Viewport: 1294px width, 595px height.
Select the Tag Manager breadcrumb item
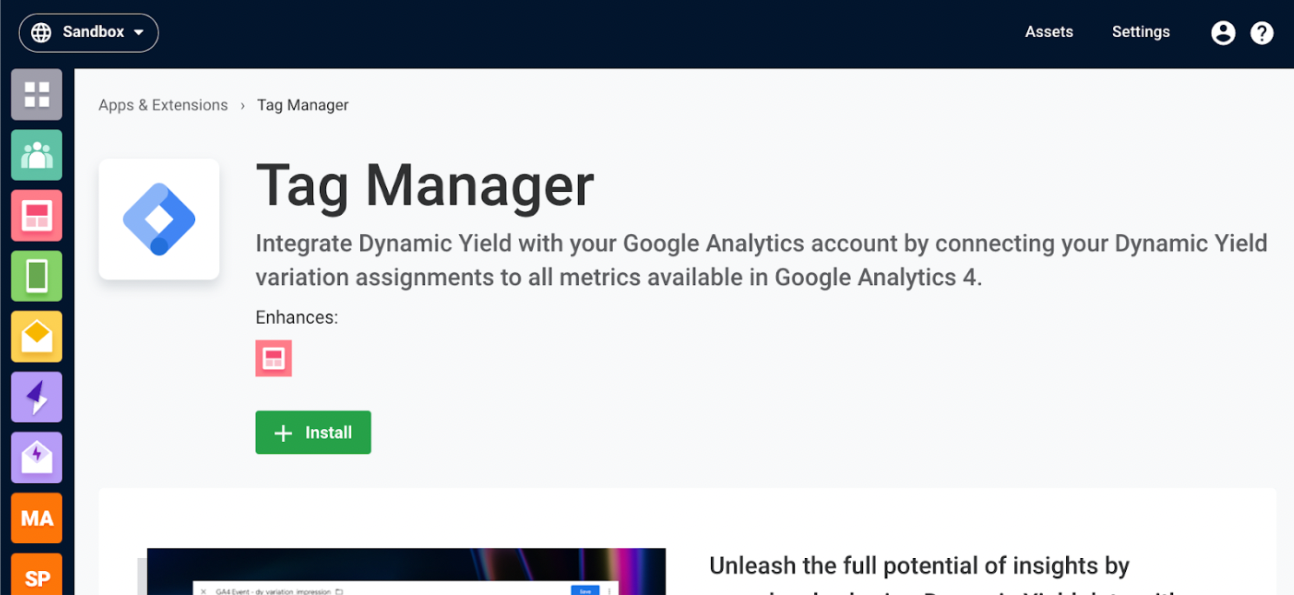click(303, 105)
